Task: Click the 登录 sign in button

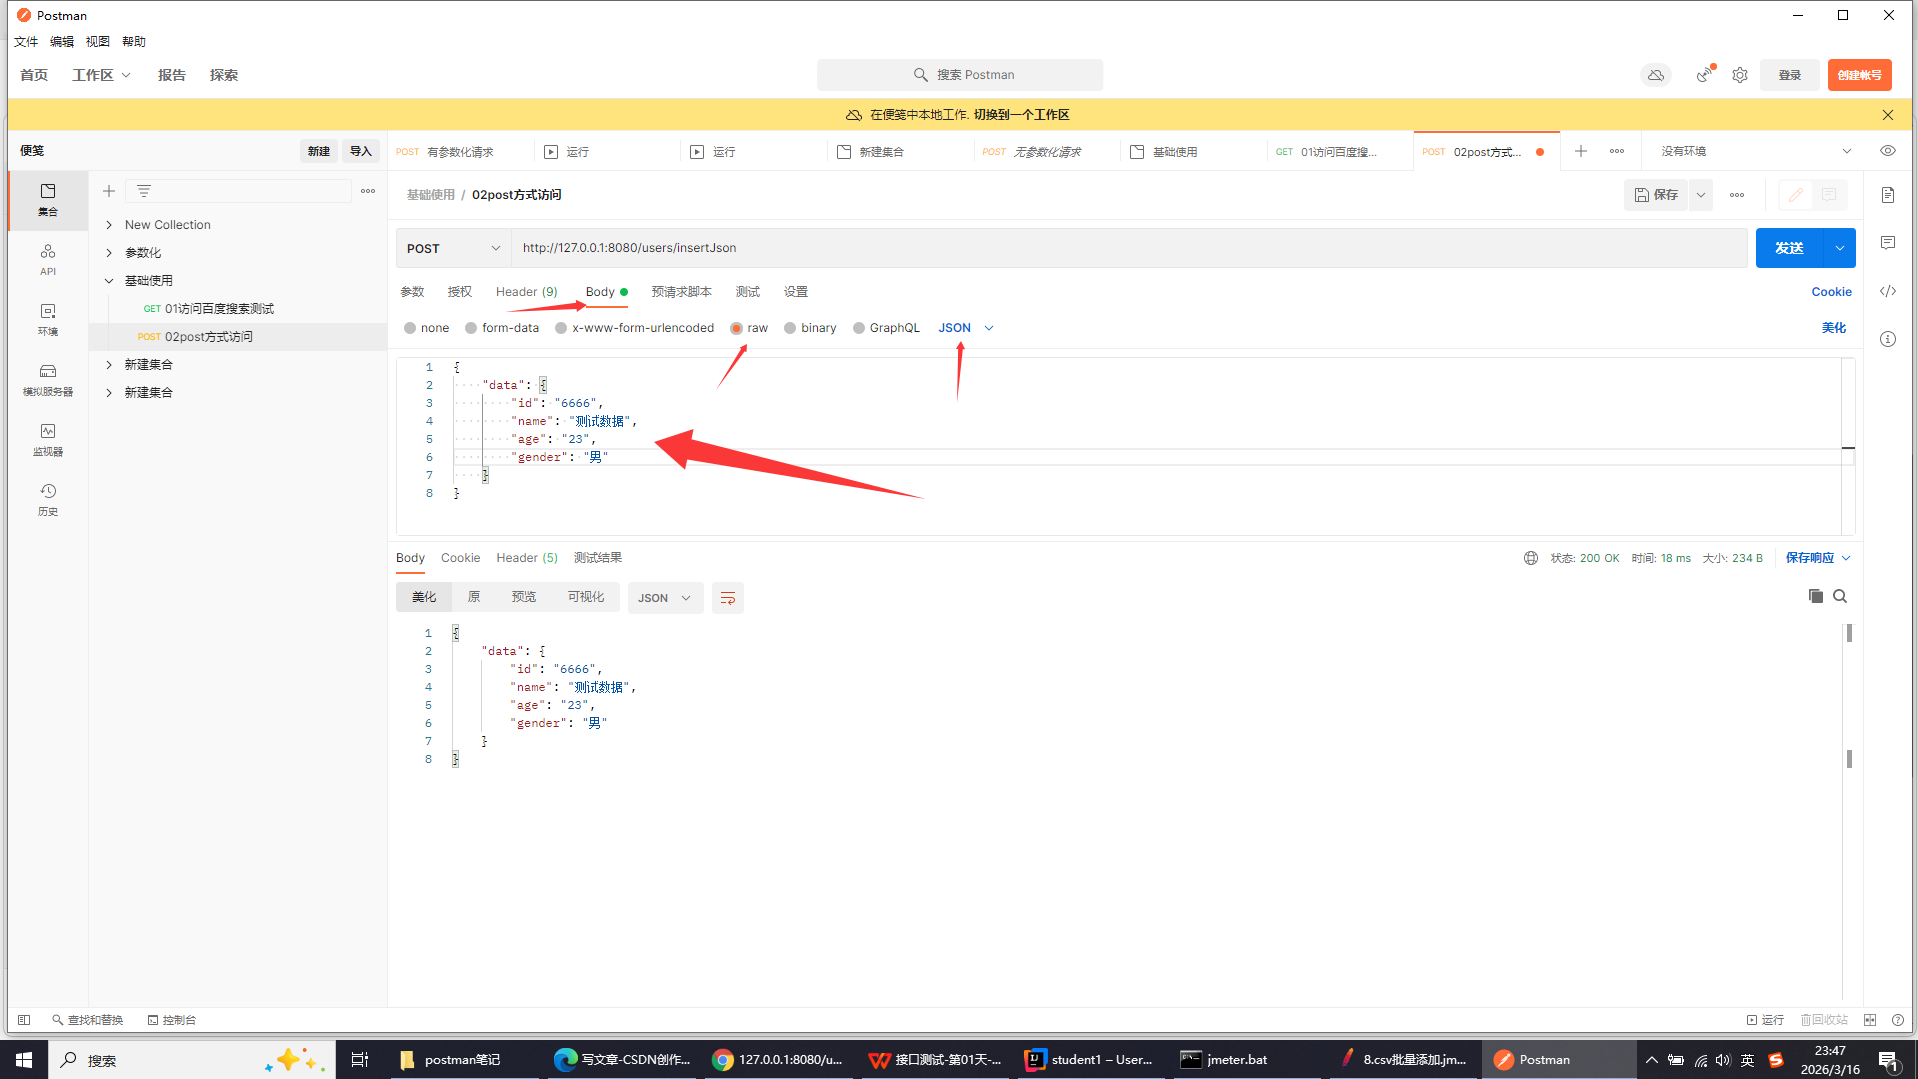Action: point(1790,75)
